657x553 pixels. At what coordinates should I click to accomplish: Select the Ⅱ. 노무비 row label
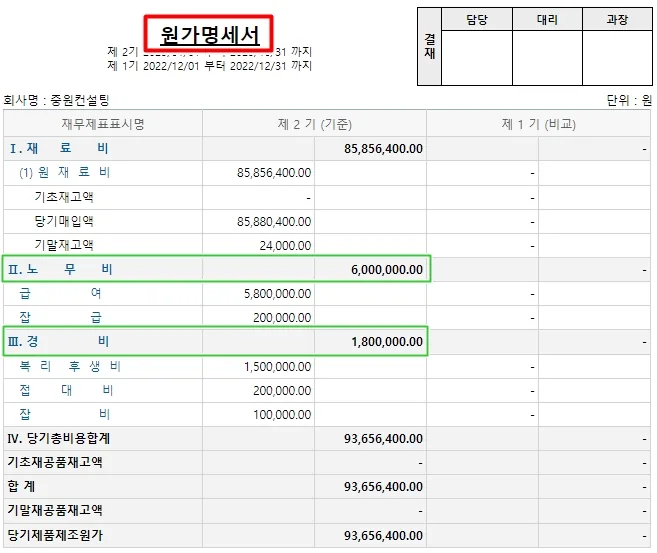(60, 269)
